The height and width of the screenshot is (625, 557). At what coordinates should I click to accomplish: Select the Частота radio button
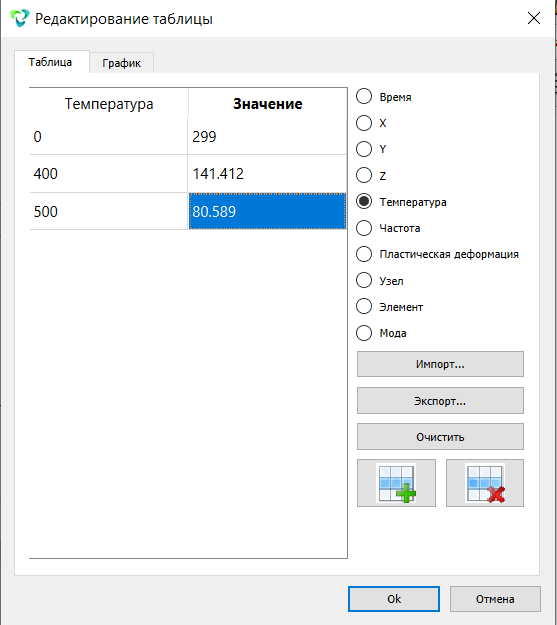[364, 228]
